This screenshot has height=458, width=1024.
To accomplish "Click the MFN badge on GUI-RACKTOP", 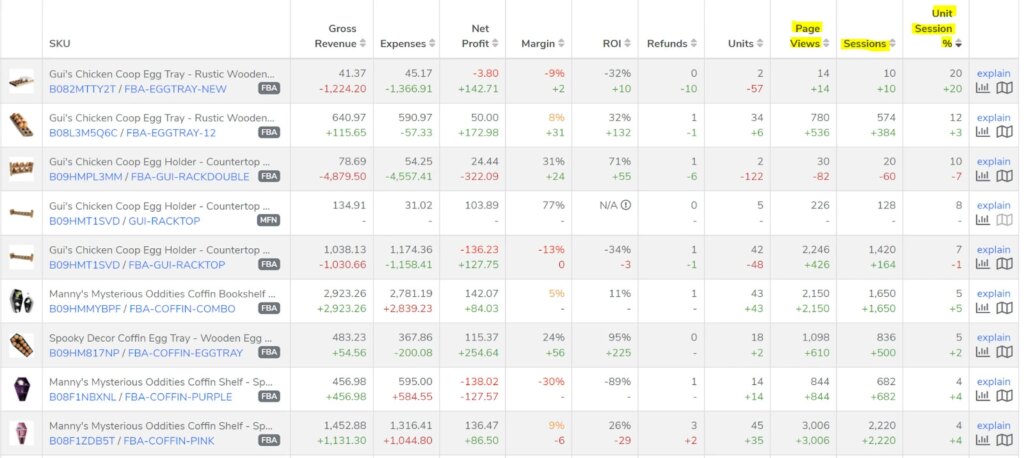I will (268, 220).
